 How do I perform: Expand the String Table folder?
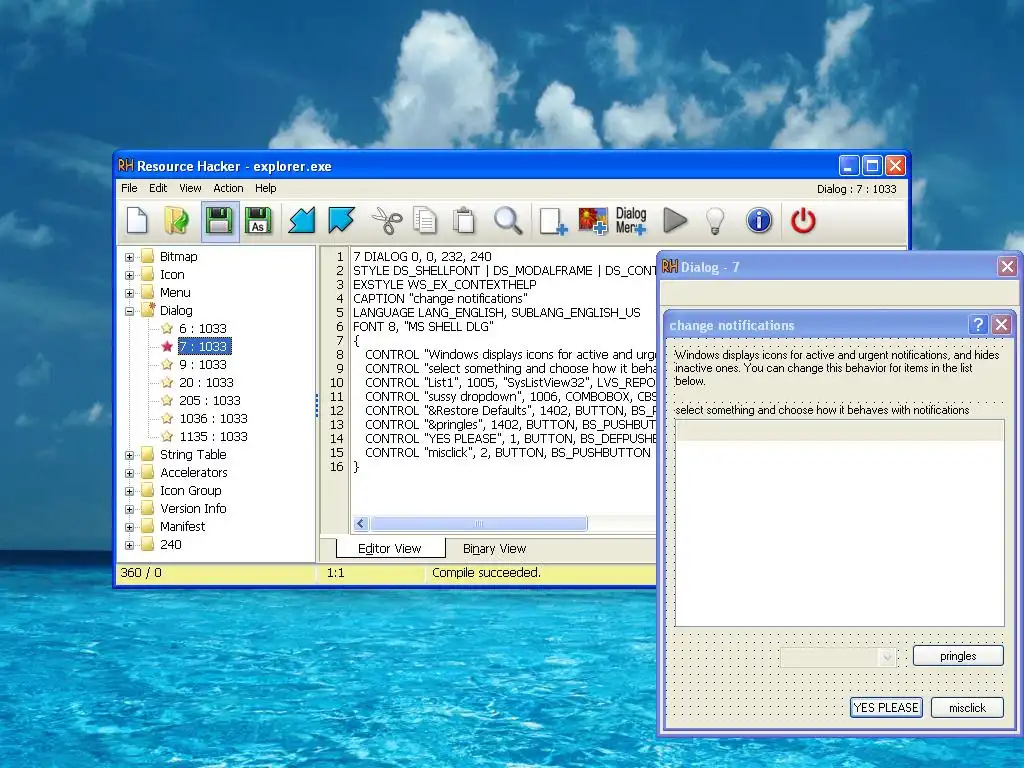[x=129, y=455]
